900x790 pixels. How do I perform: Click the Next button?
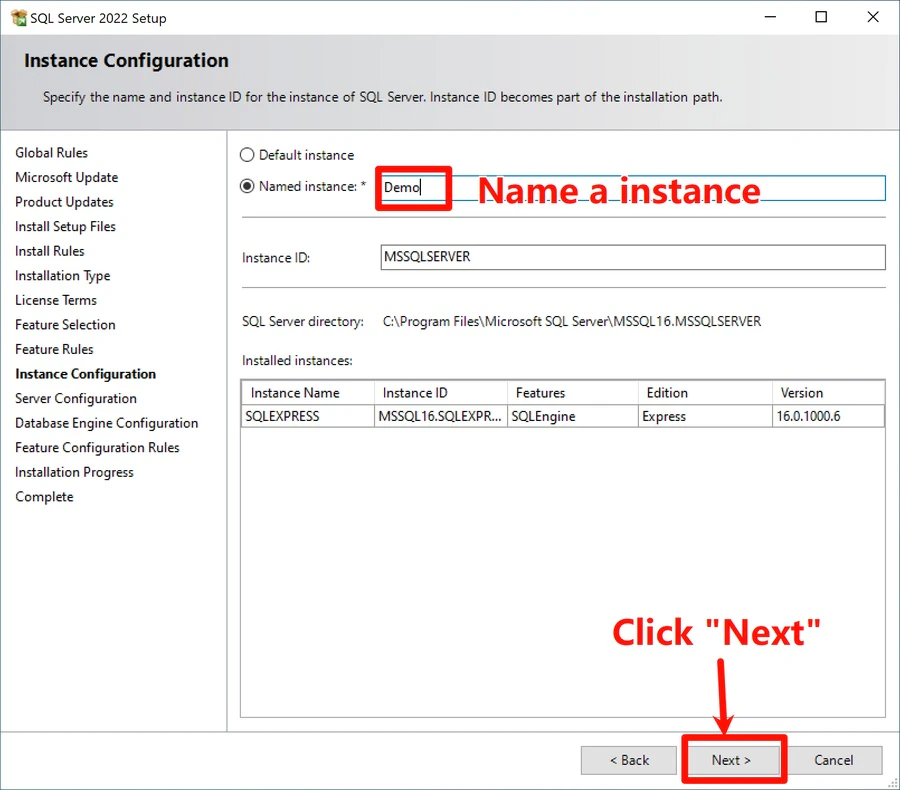[x=731, y=760]
